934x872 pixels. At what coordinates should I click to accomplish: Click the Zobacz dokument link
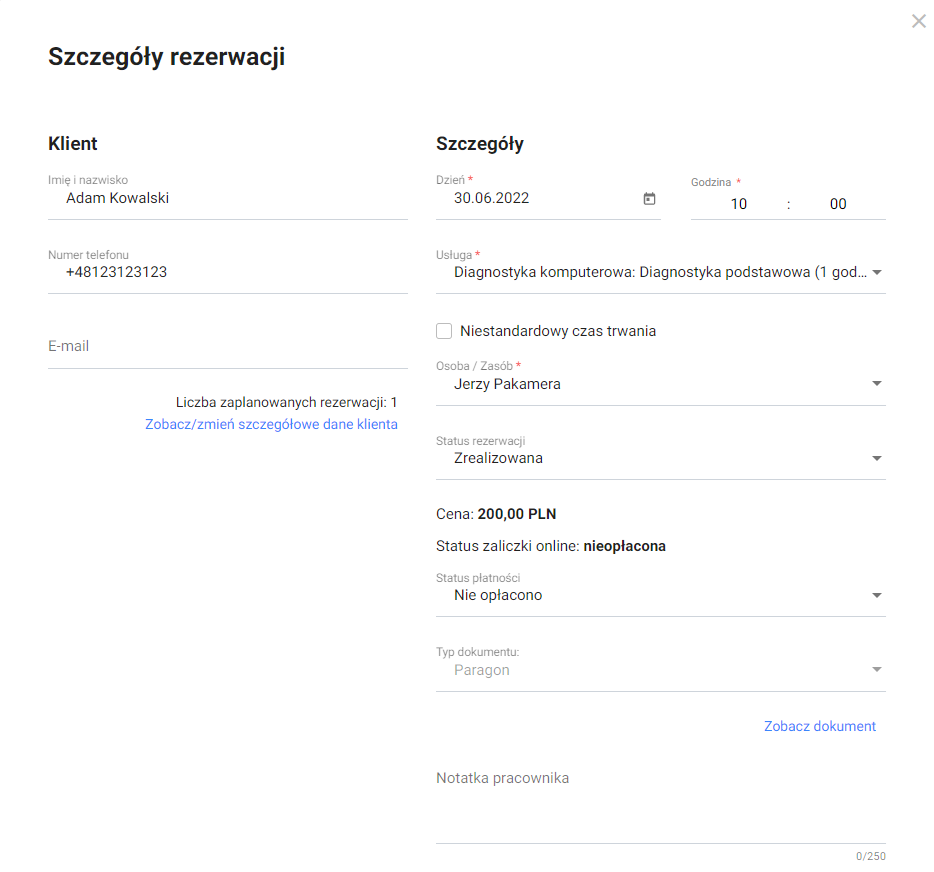(x=819, y=727)
